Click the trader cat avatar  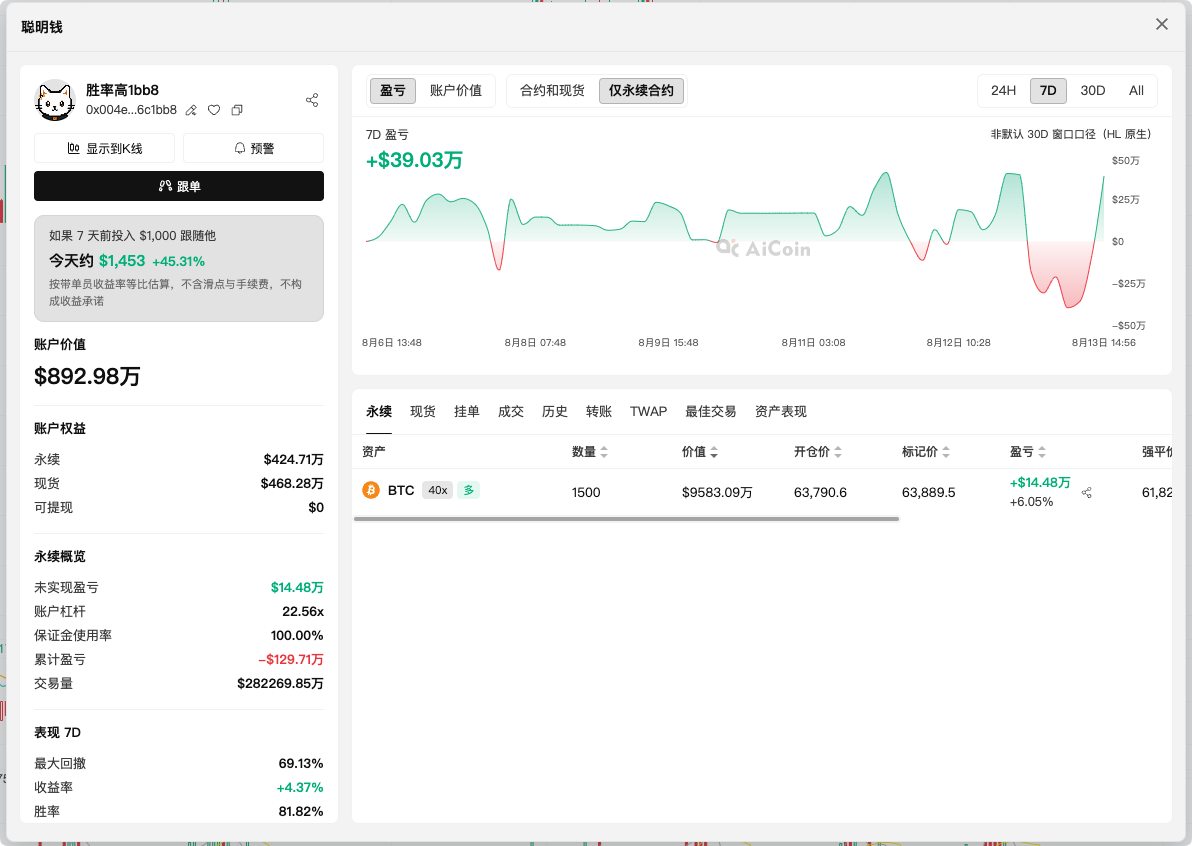(55, 100)
